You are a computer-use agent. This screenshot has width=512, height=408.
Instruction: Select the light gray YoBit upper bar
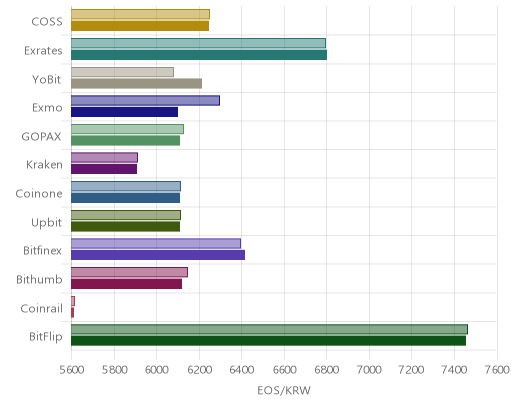[122, 72]
